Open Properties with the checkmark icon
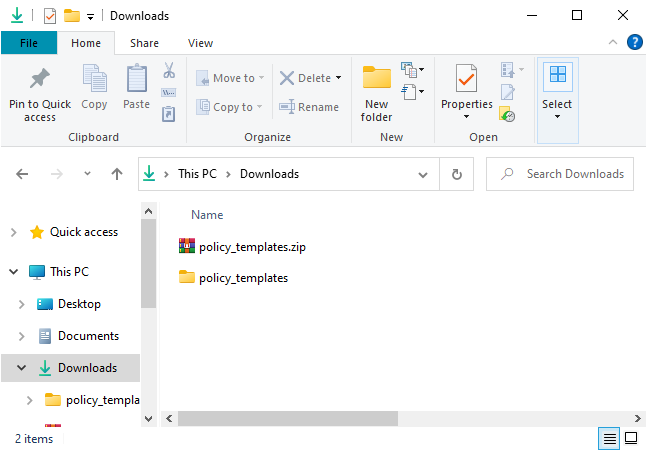The width and height of the screenshot is (647, 451). coord(466,78)
